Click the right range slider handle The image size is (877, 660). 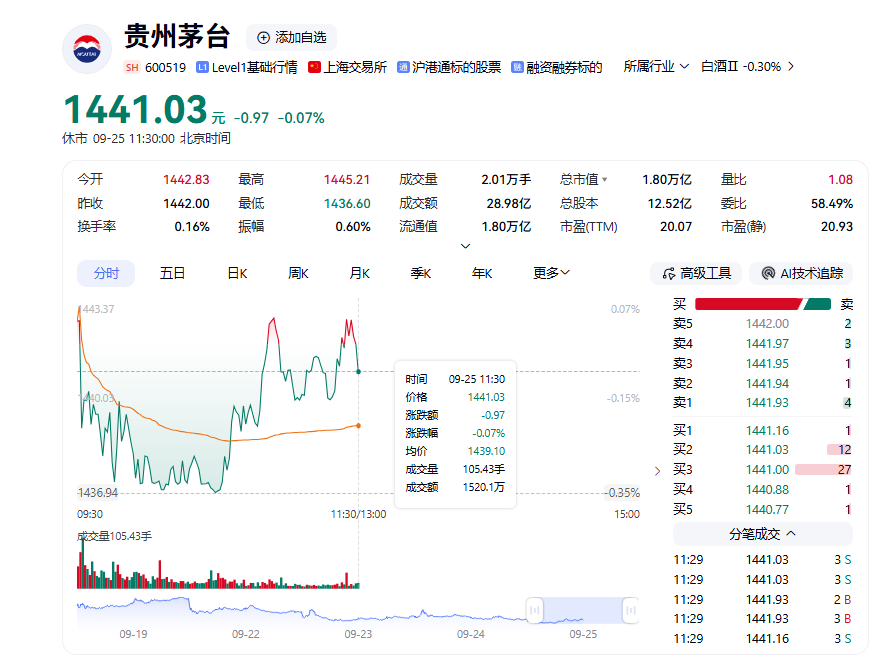click(631, 610)
